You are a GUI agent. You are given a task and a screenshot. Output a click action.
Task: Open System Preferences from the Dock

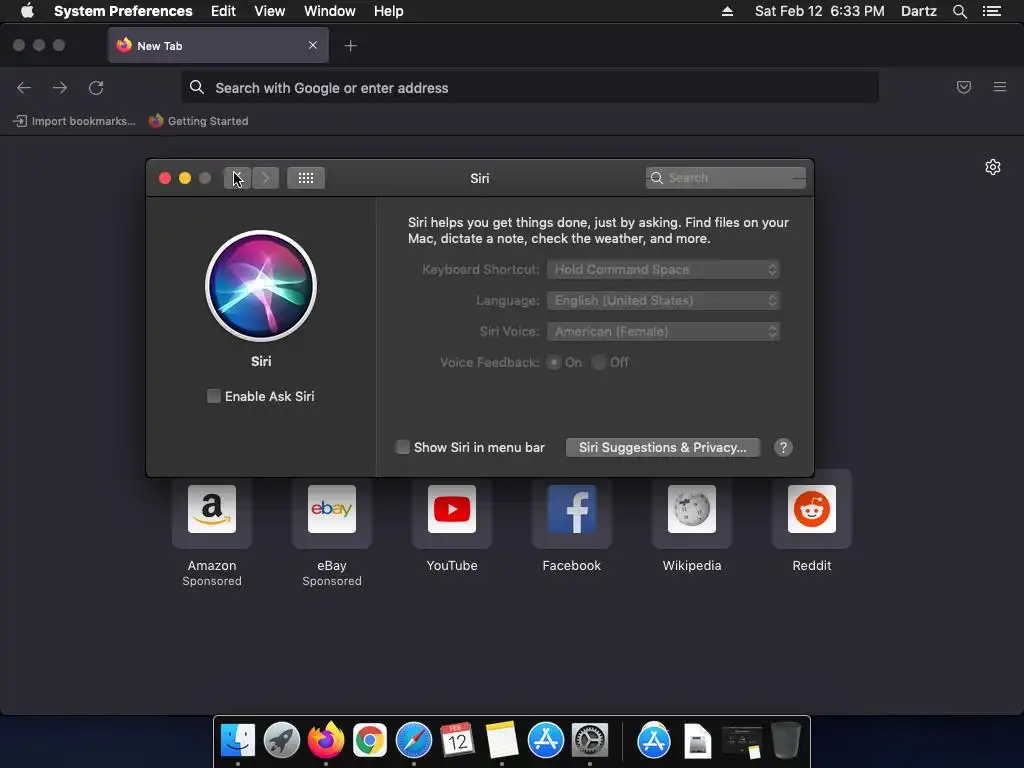[x=590, y=741]
